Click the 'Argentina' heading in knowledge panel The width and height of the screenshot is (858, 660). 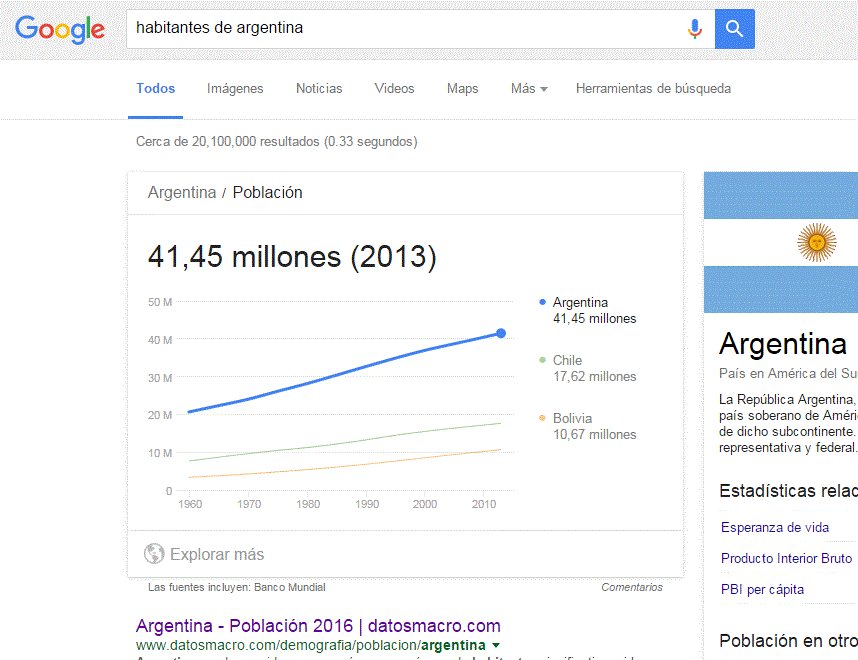pos(782,344)
